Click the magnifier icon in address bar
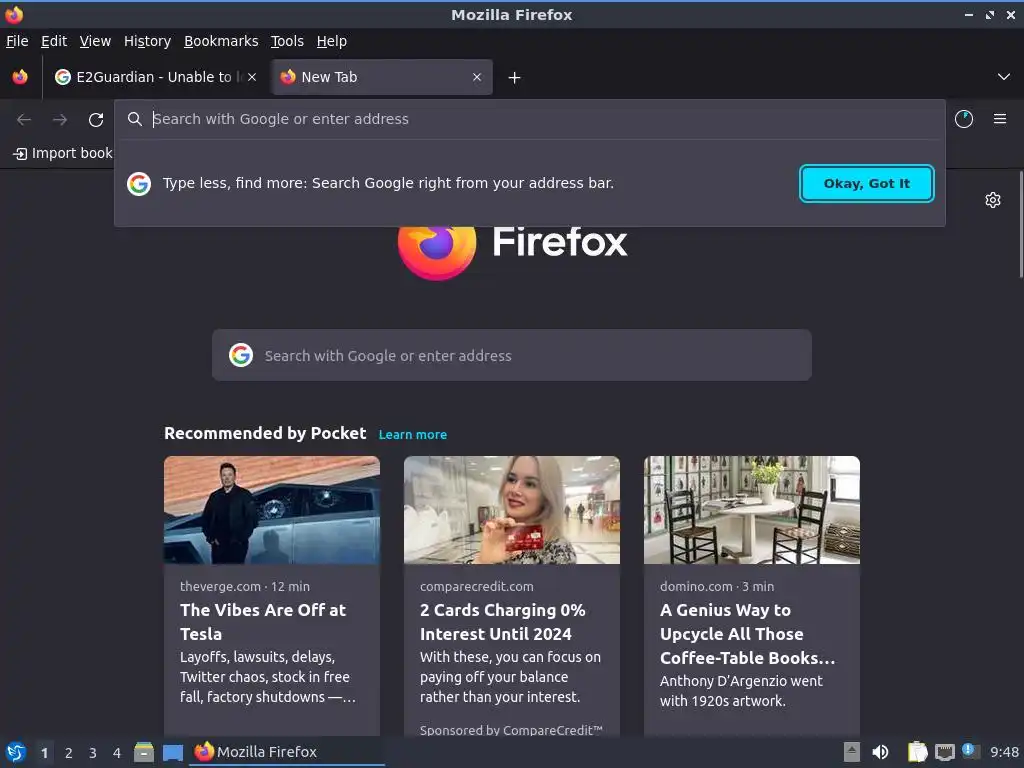This screenshot has width=1024, height=768. (x=135, y=119)
